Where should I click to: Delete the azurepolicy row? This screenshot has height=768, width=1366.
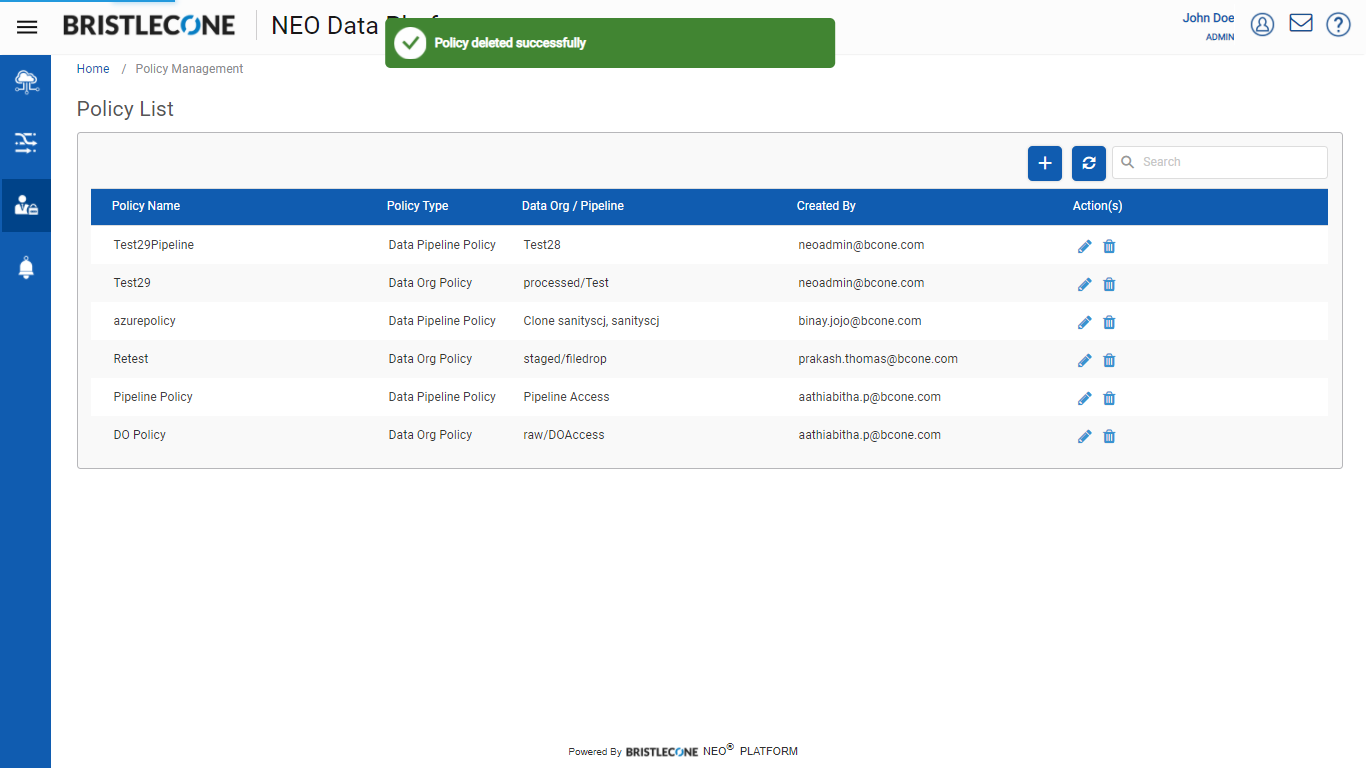click(x=1109, y=322)
